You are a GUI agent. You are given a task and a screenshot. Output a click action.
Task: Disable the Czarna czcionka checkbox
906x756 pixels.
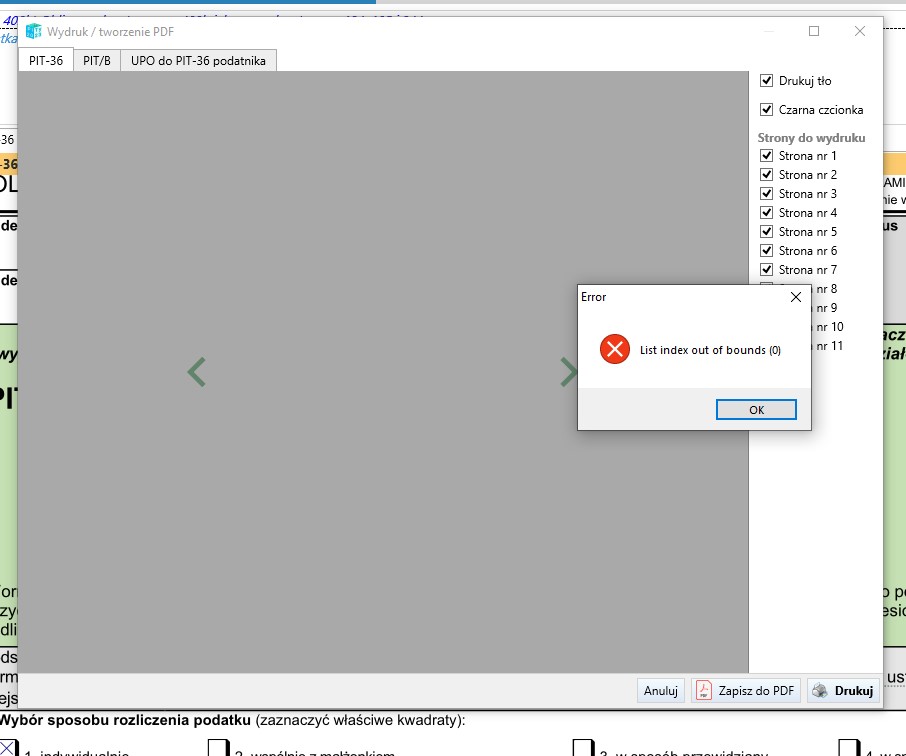767,110
